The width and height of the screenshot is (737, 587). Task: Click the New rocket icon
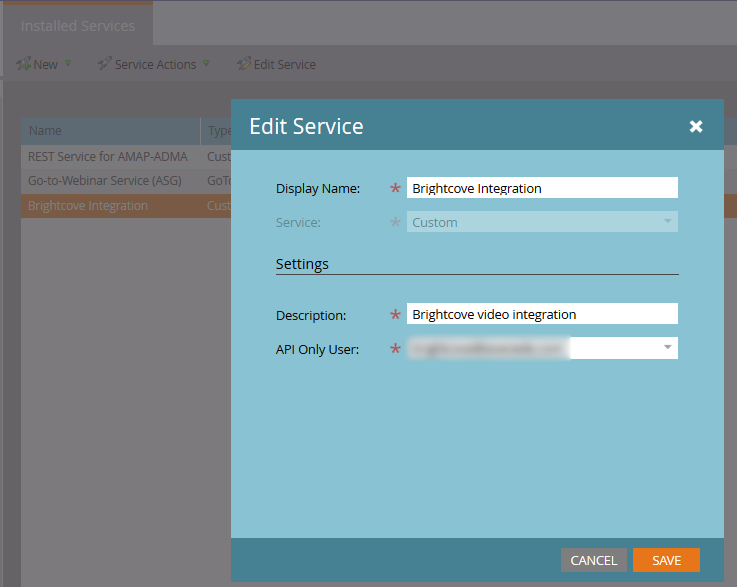[23, 63]
